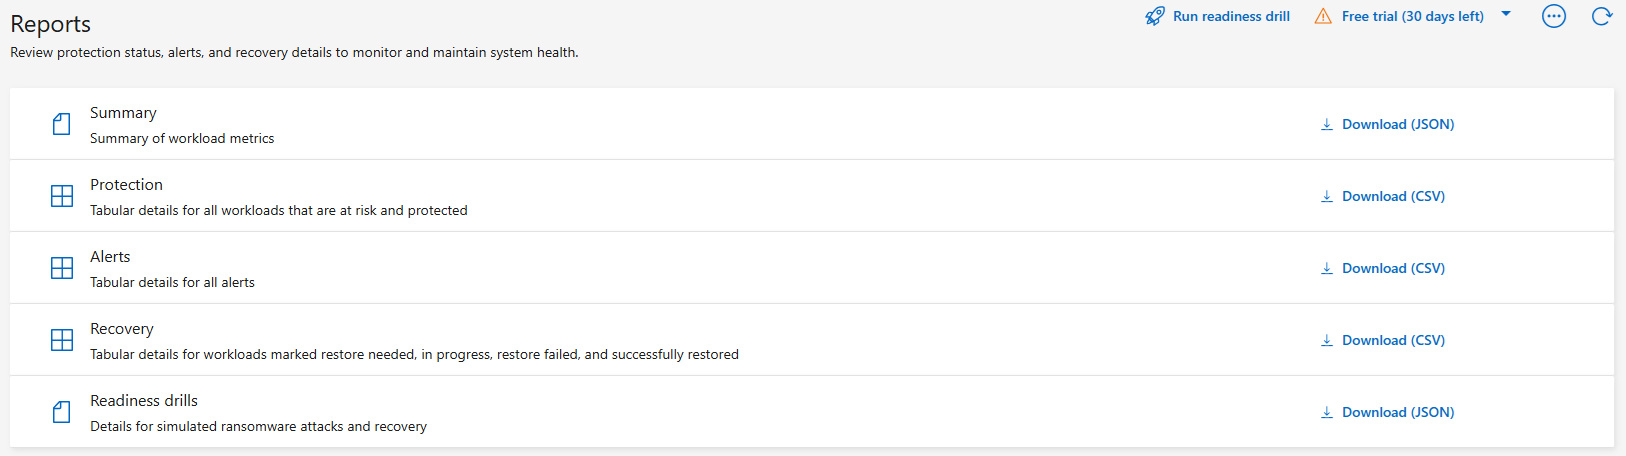The height and width of the screenshot is (456, 1626).
Task: Download the Summary report as JSON
Action: coord(1397,124)
